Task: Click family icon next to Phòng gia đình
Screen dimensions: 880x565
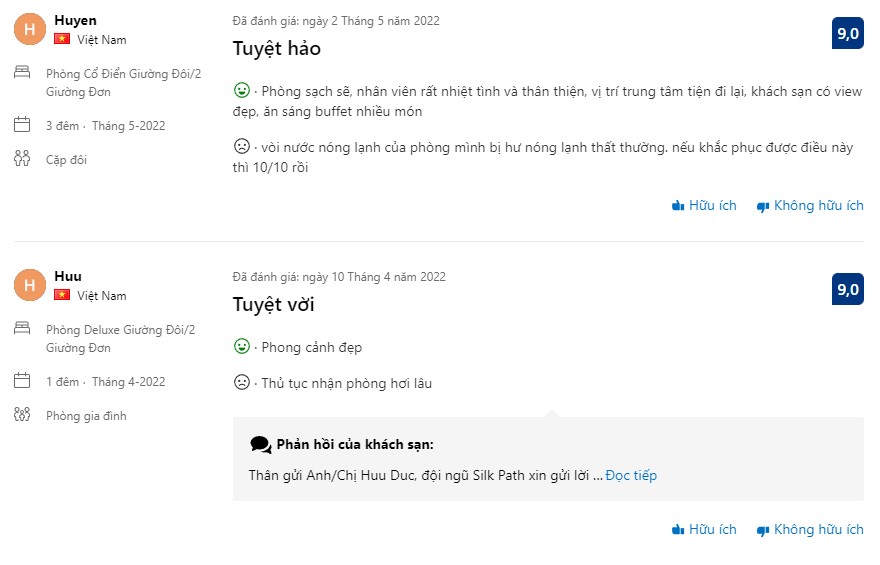Action: 22,414
